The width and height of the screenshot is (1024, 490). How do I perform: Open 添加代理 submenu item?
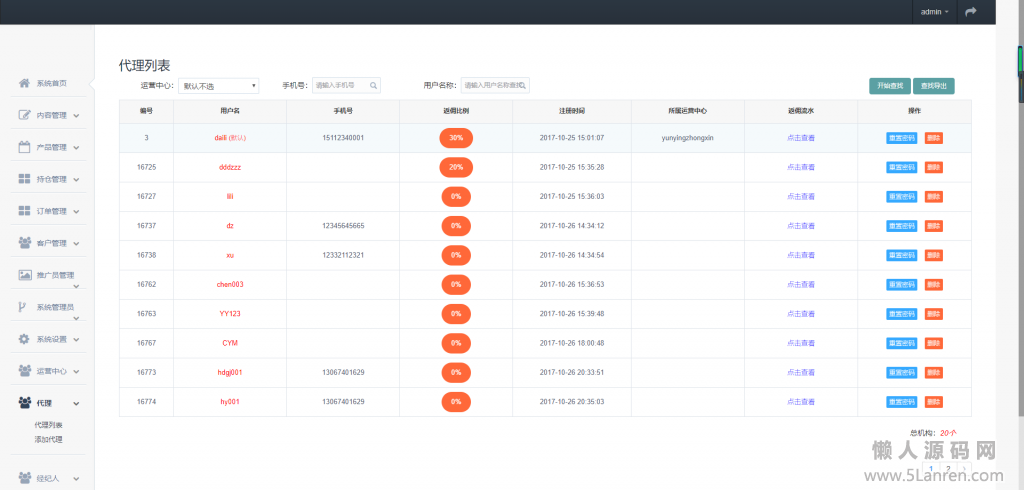(48, 440)
